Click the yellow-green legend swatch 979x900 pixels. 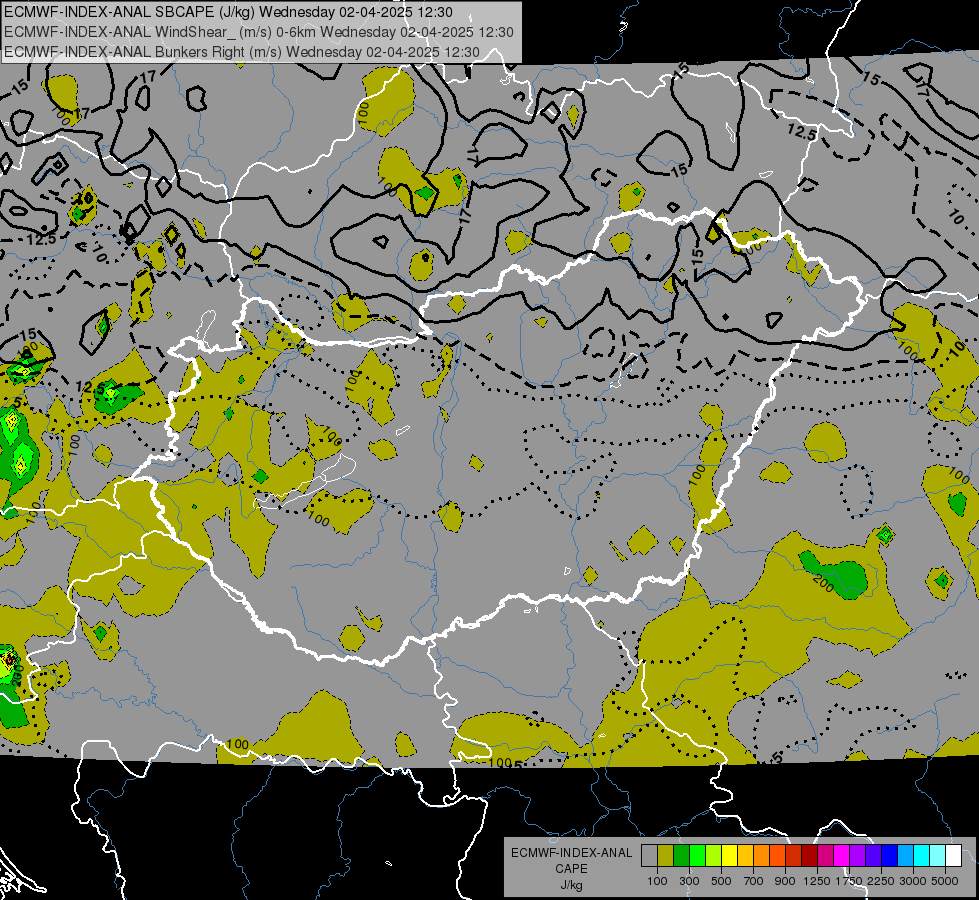[714, 856]
